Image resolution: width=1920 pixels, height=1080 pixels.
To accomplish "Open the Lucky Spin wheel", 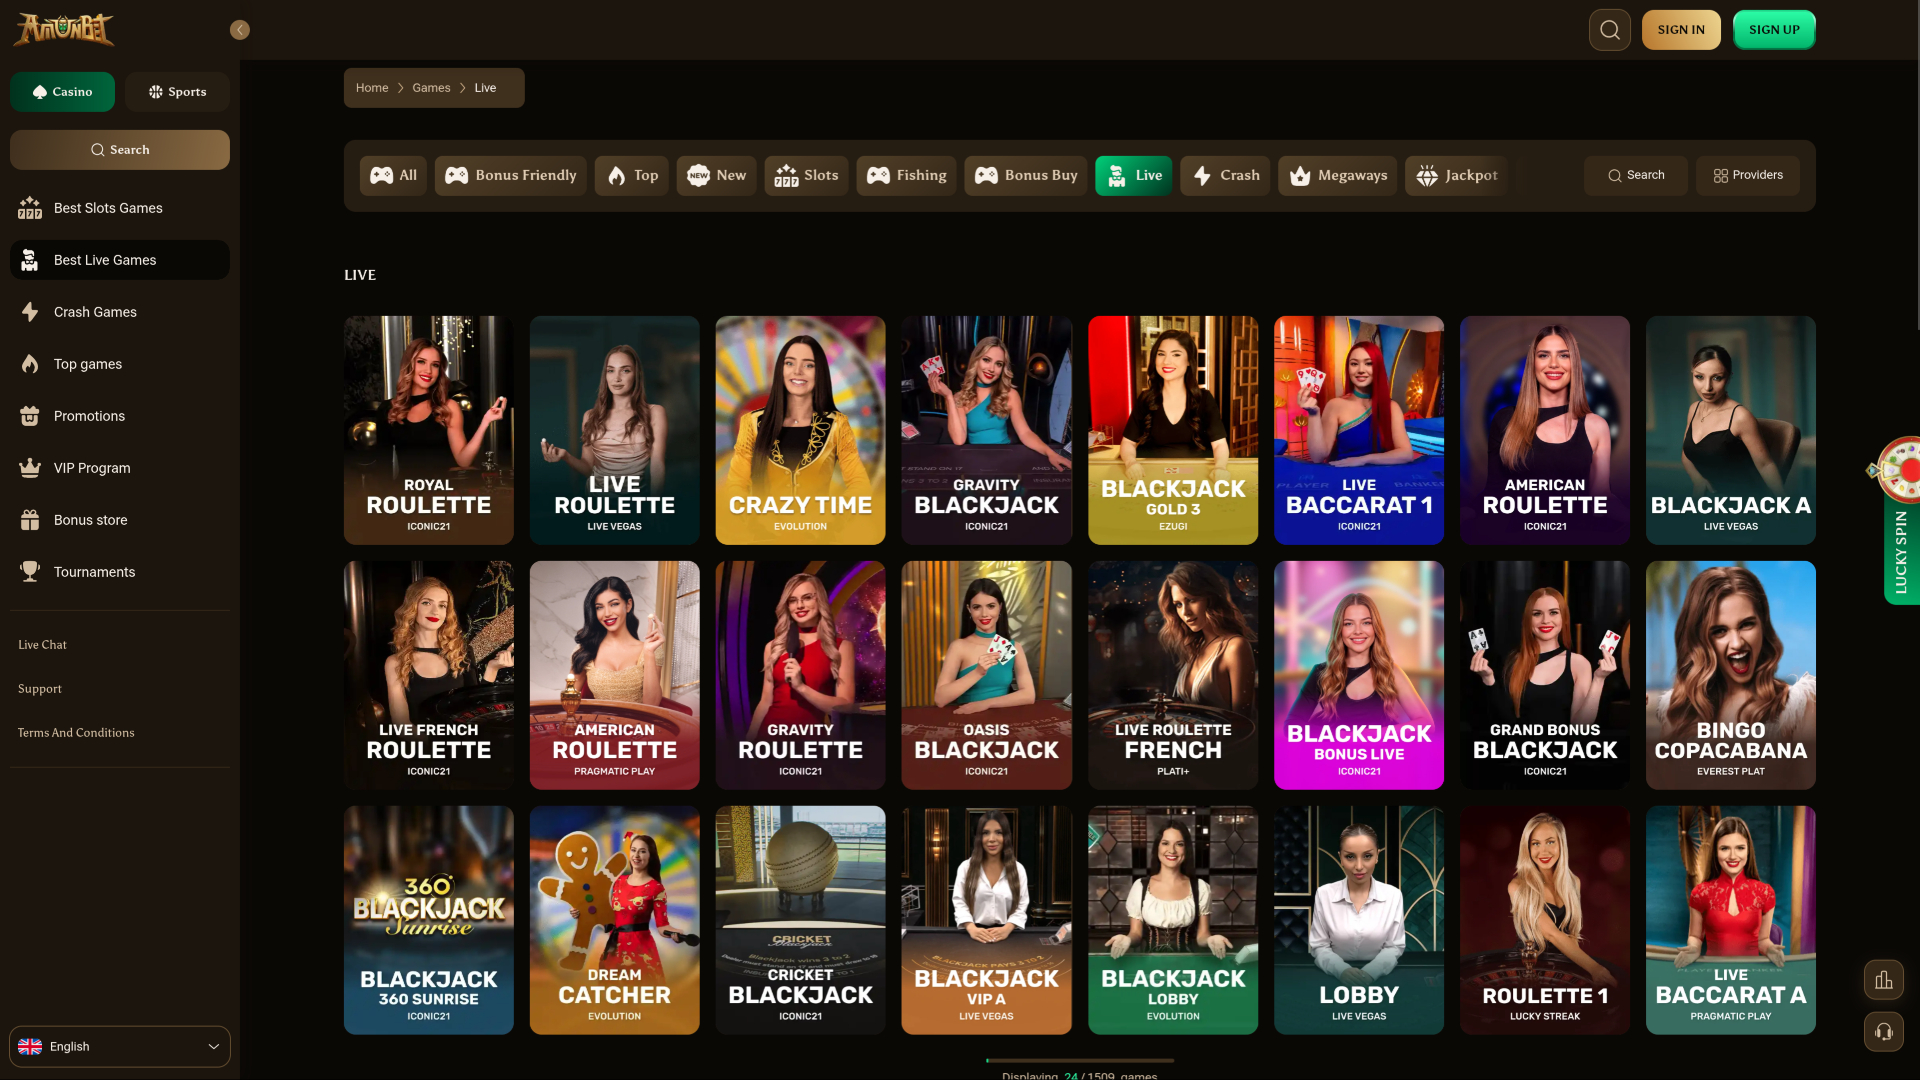I will (1899, 520).
